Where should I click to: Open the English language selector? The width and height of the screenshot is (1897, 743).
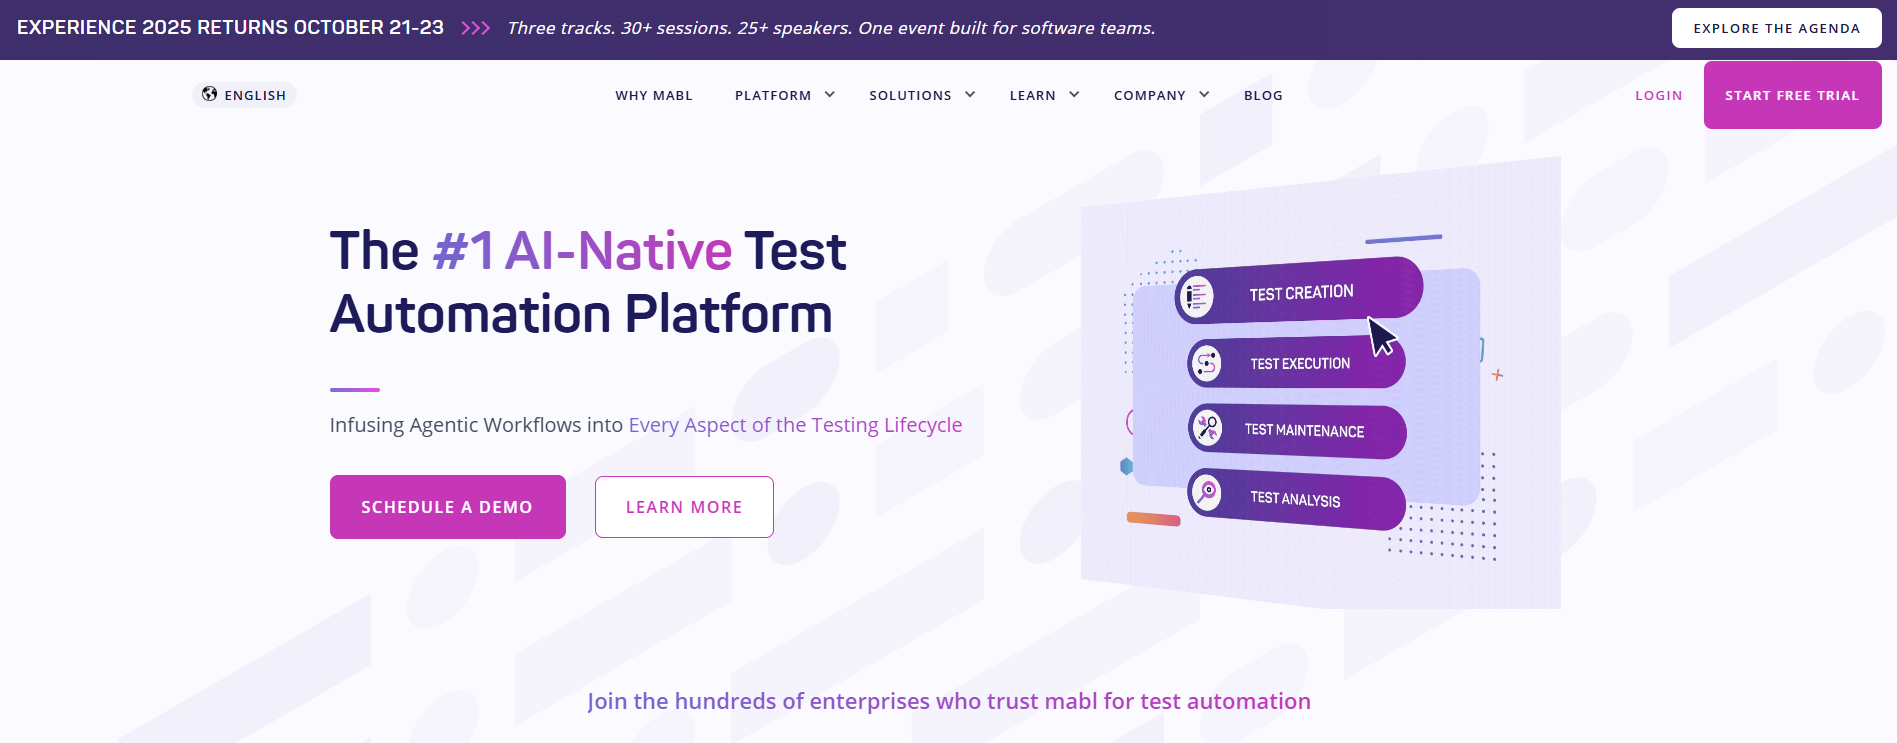[244, 95]
